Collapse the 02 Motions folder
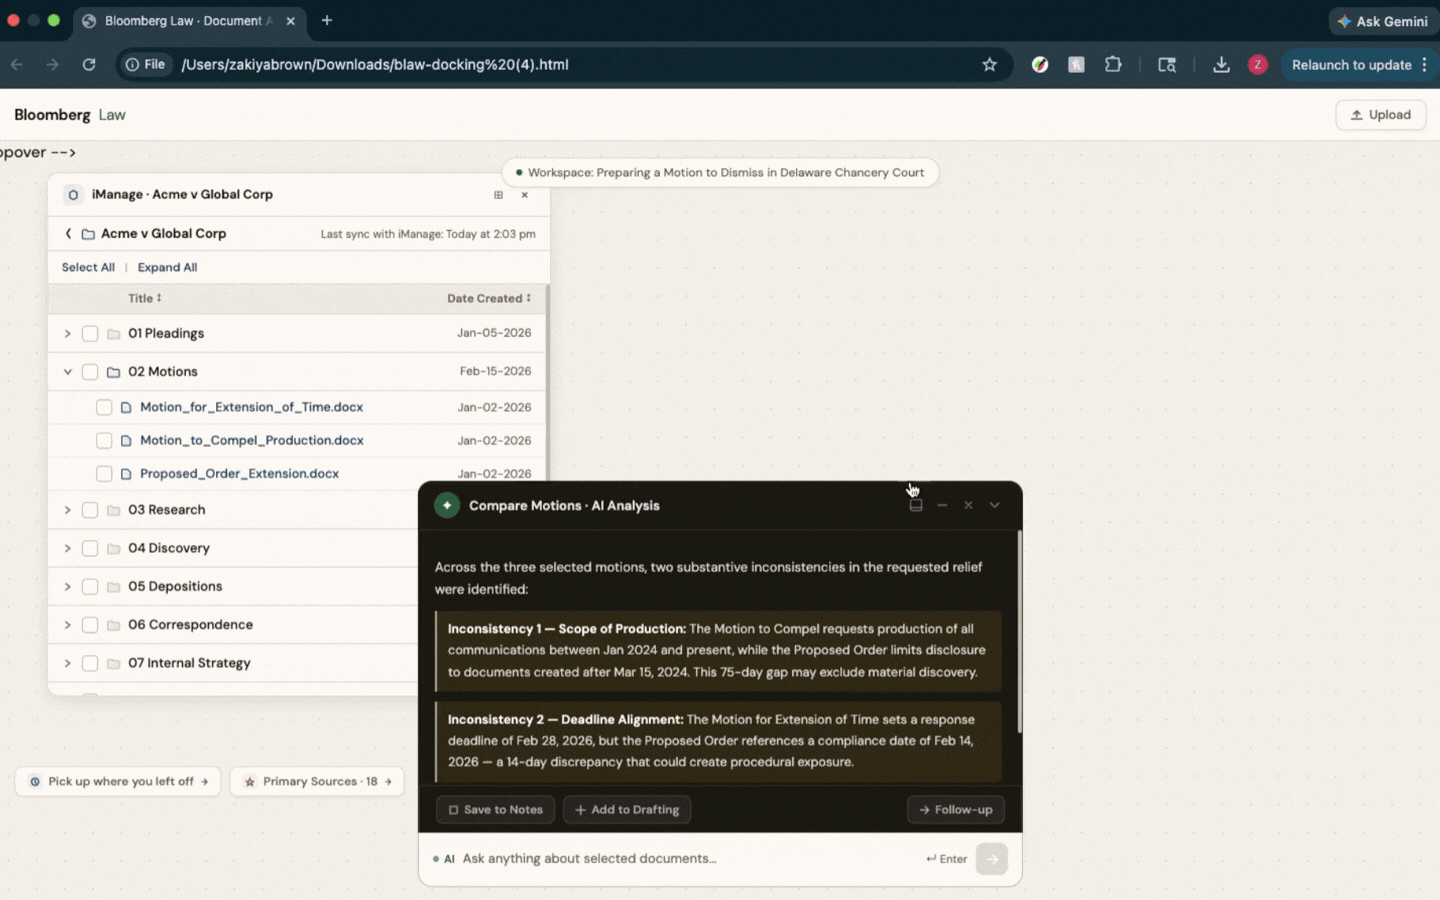The height and width of the screenshot is (900, 1440). click(67, 371)
